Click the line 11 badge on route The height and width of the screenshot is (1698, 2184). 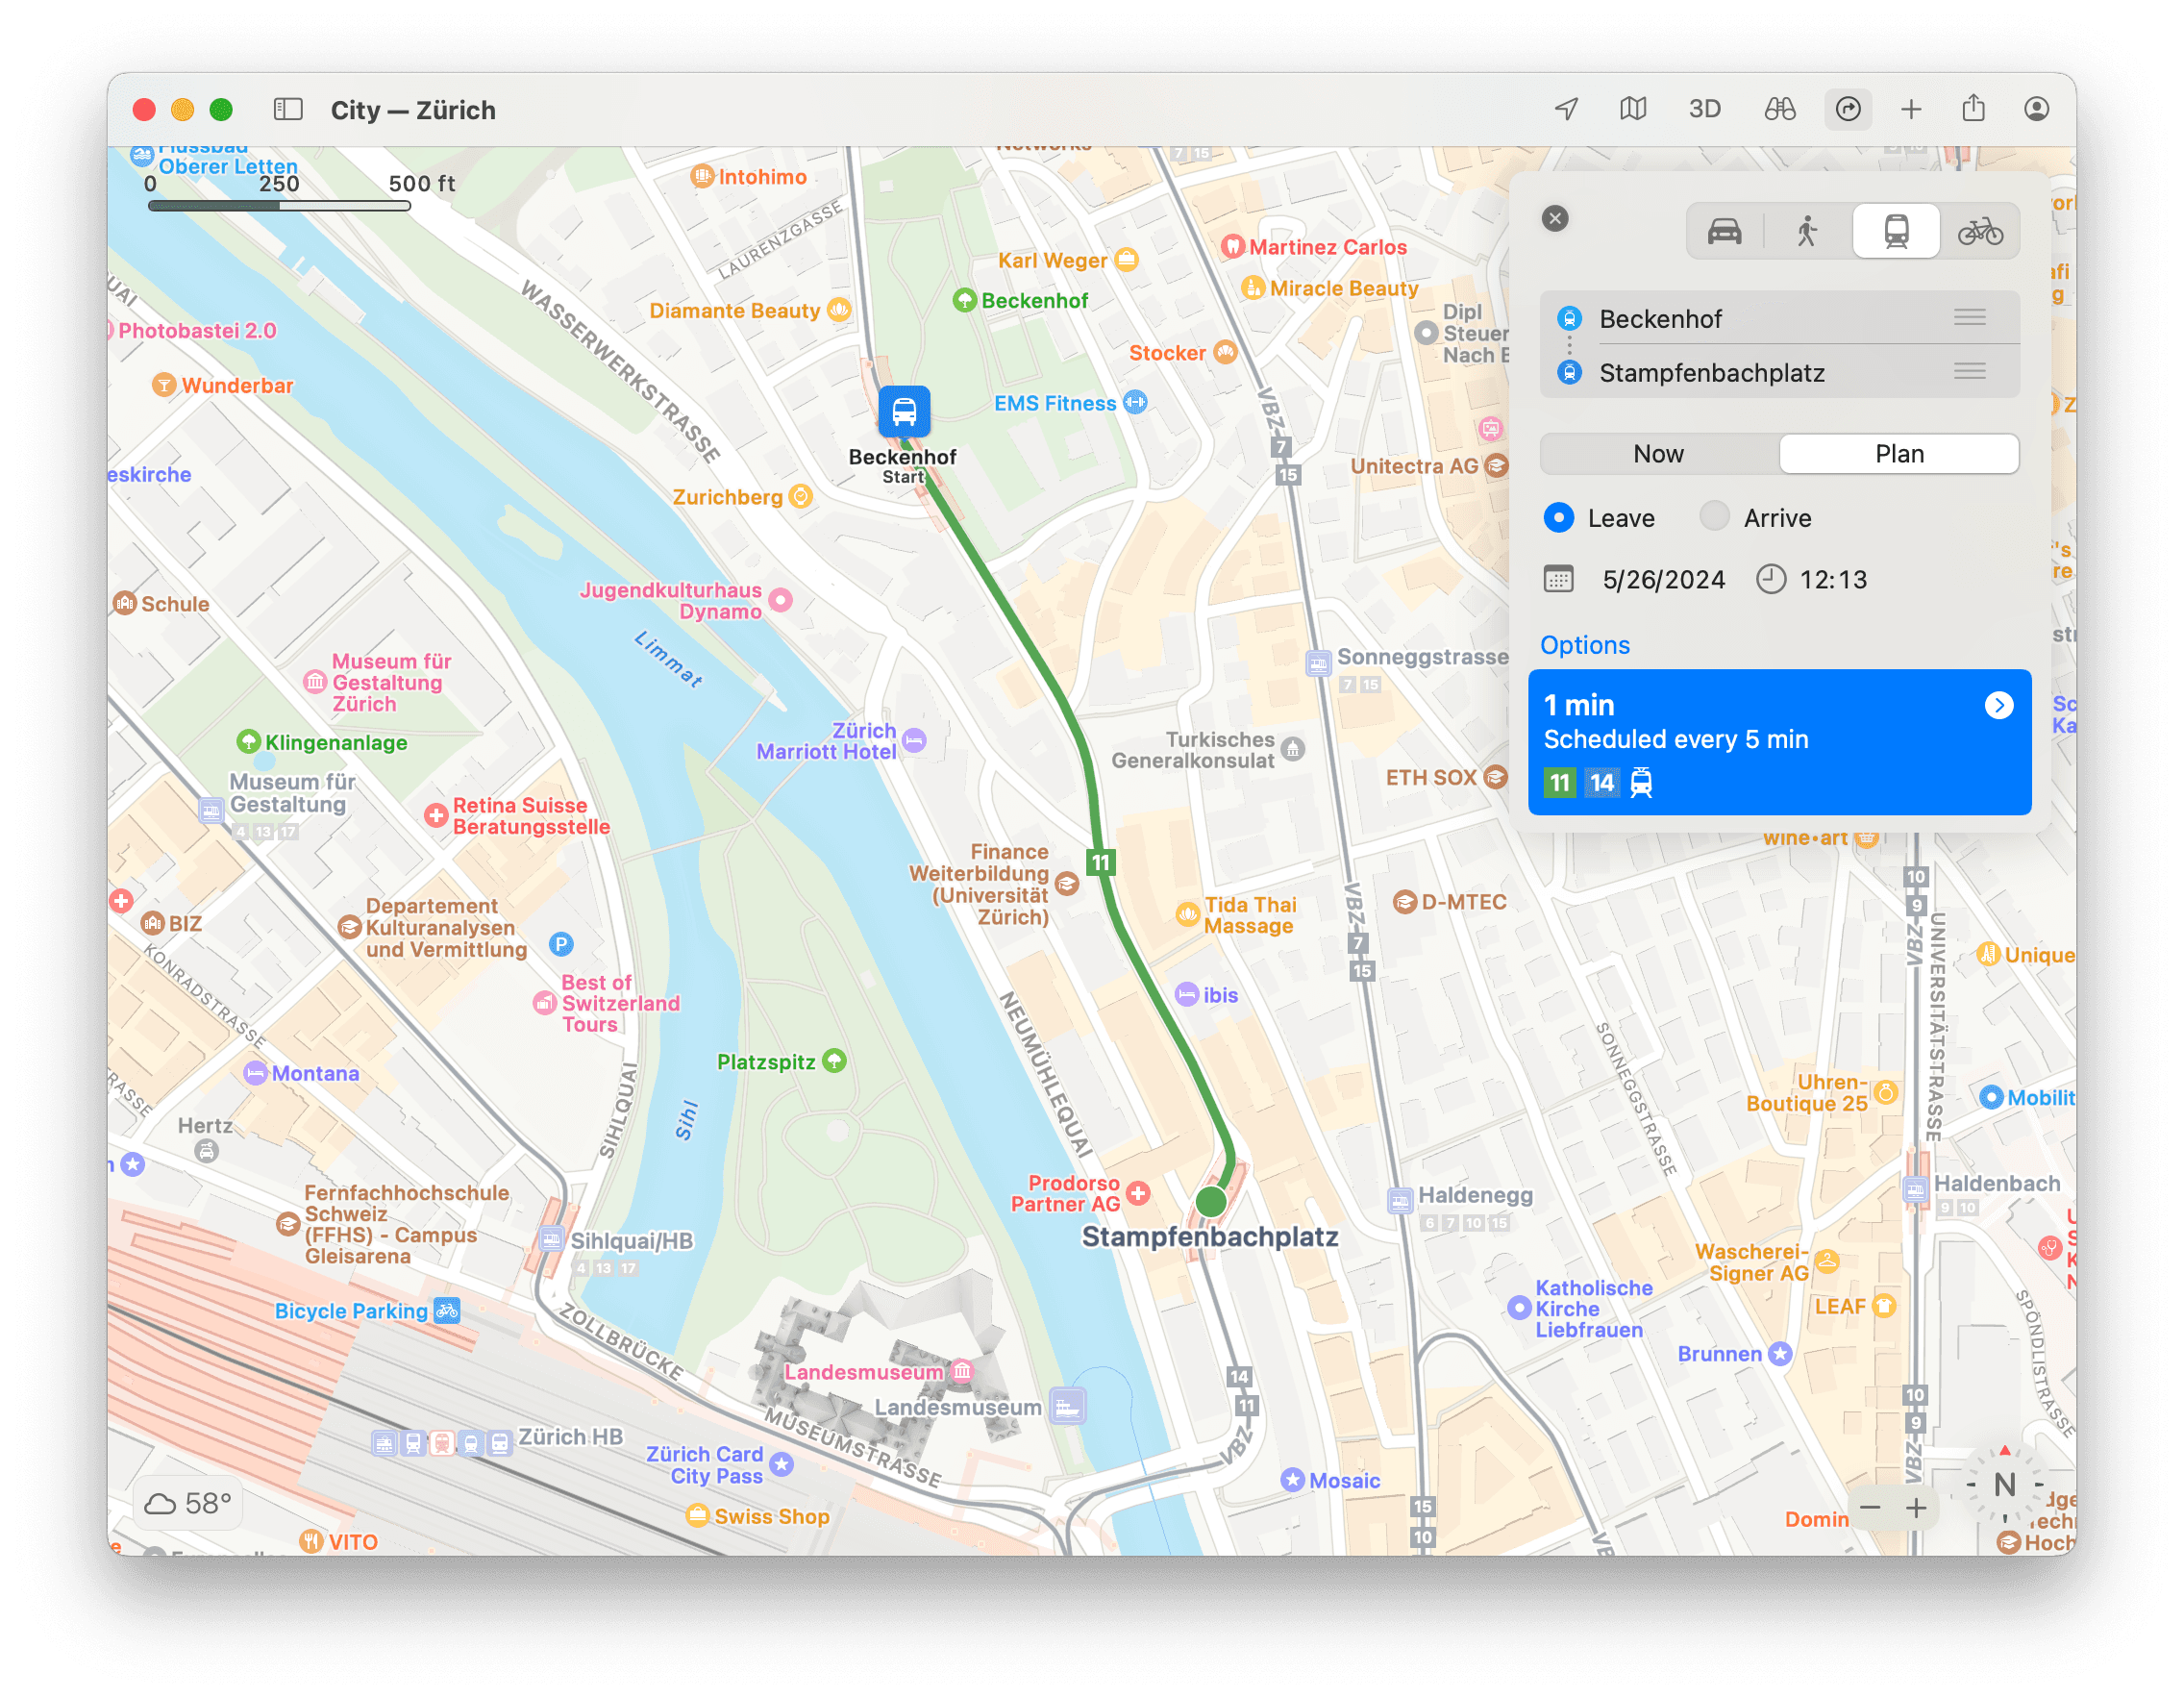point(1100,862)
